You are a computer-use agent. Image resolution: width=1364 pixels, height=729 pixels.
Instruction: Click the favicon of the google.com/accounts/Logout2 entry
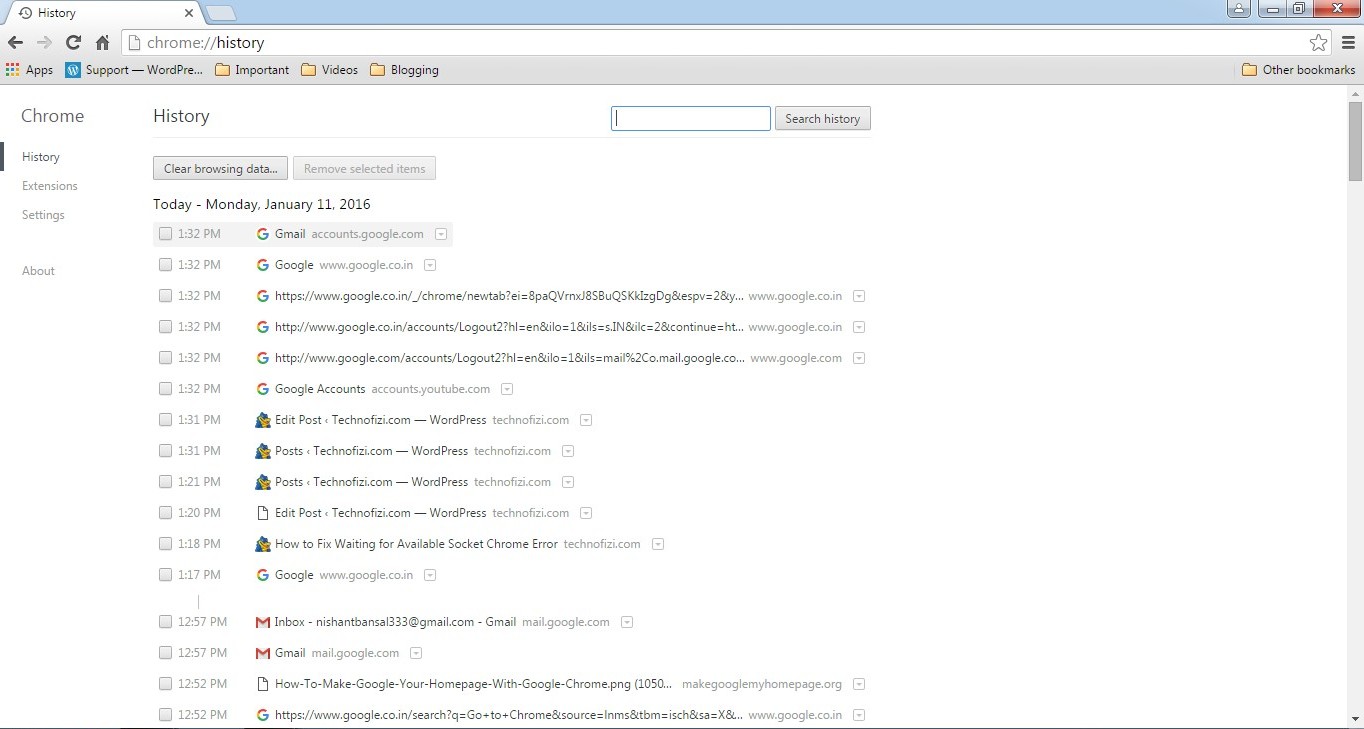tap(263, 358)
